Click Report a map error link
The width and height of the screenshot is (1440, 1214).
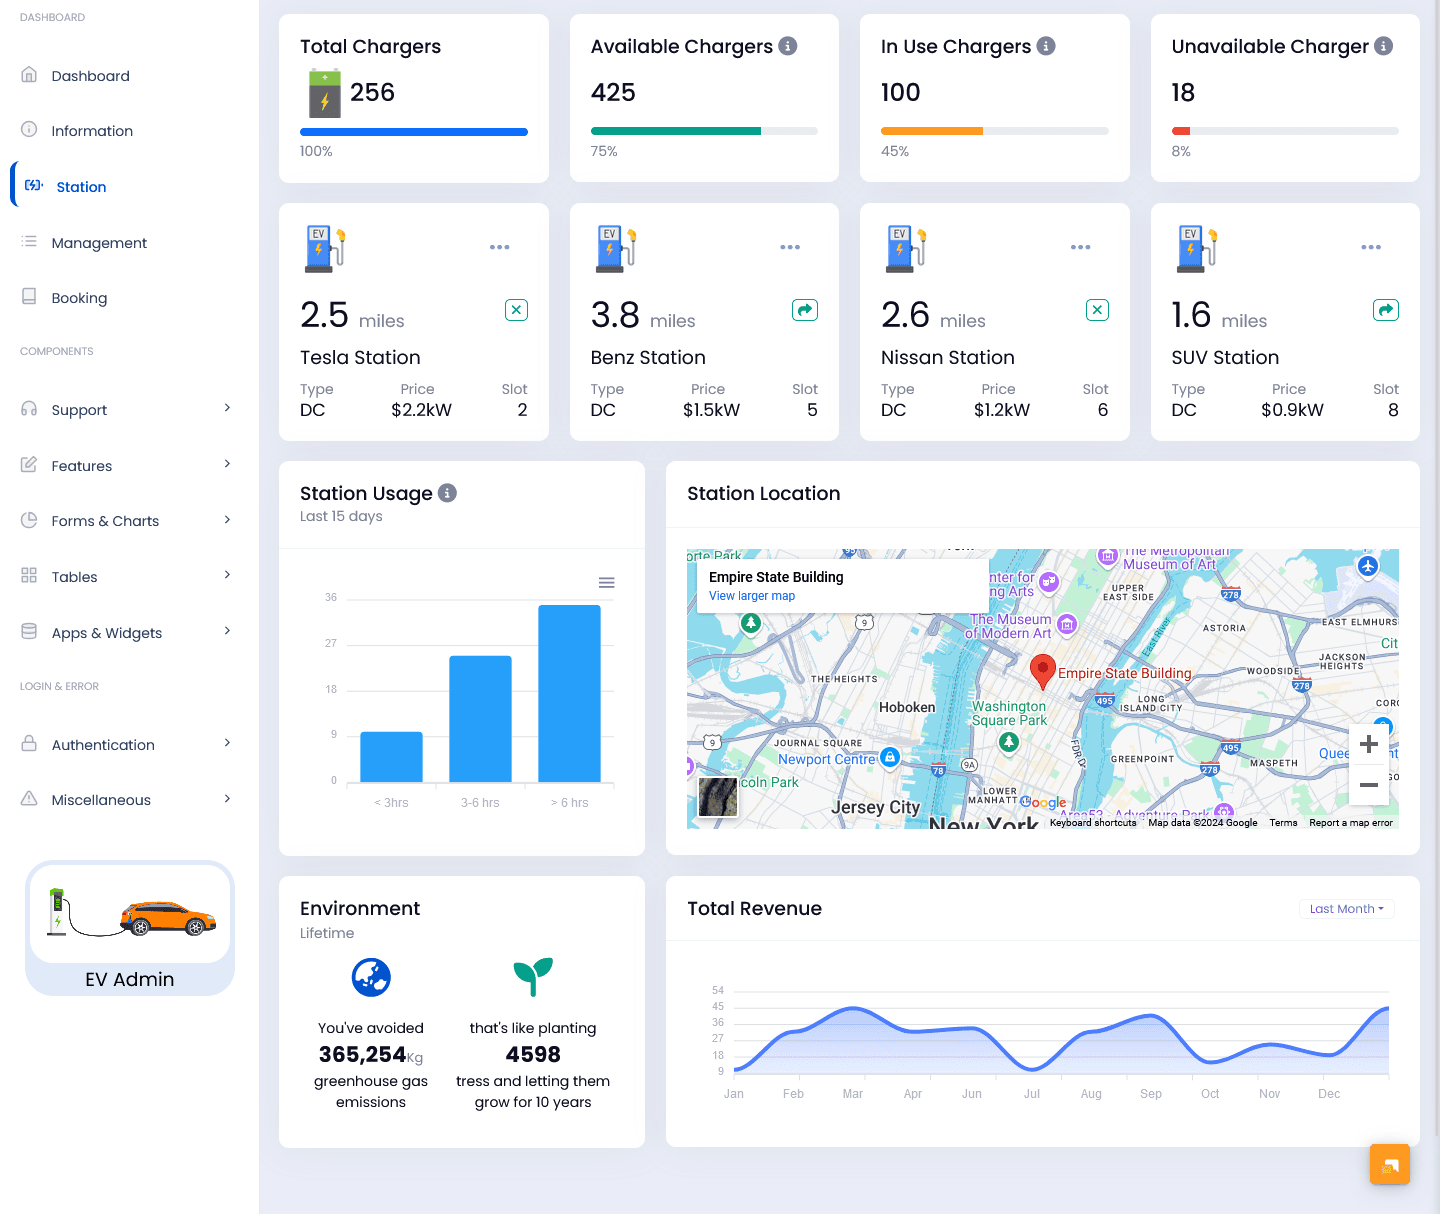1351,823
